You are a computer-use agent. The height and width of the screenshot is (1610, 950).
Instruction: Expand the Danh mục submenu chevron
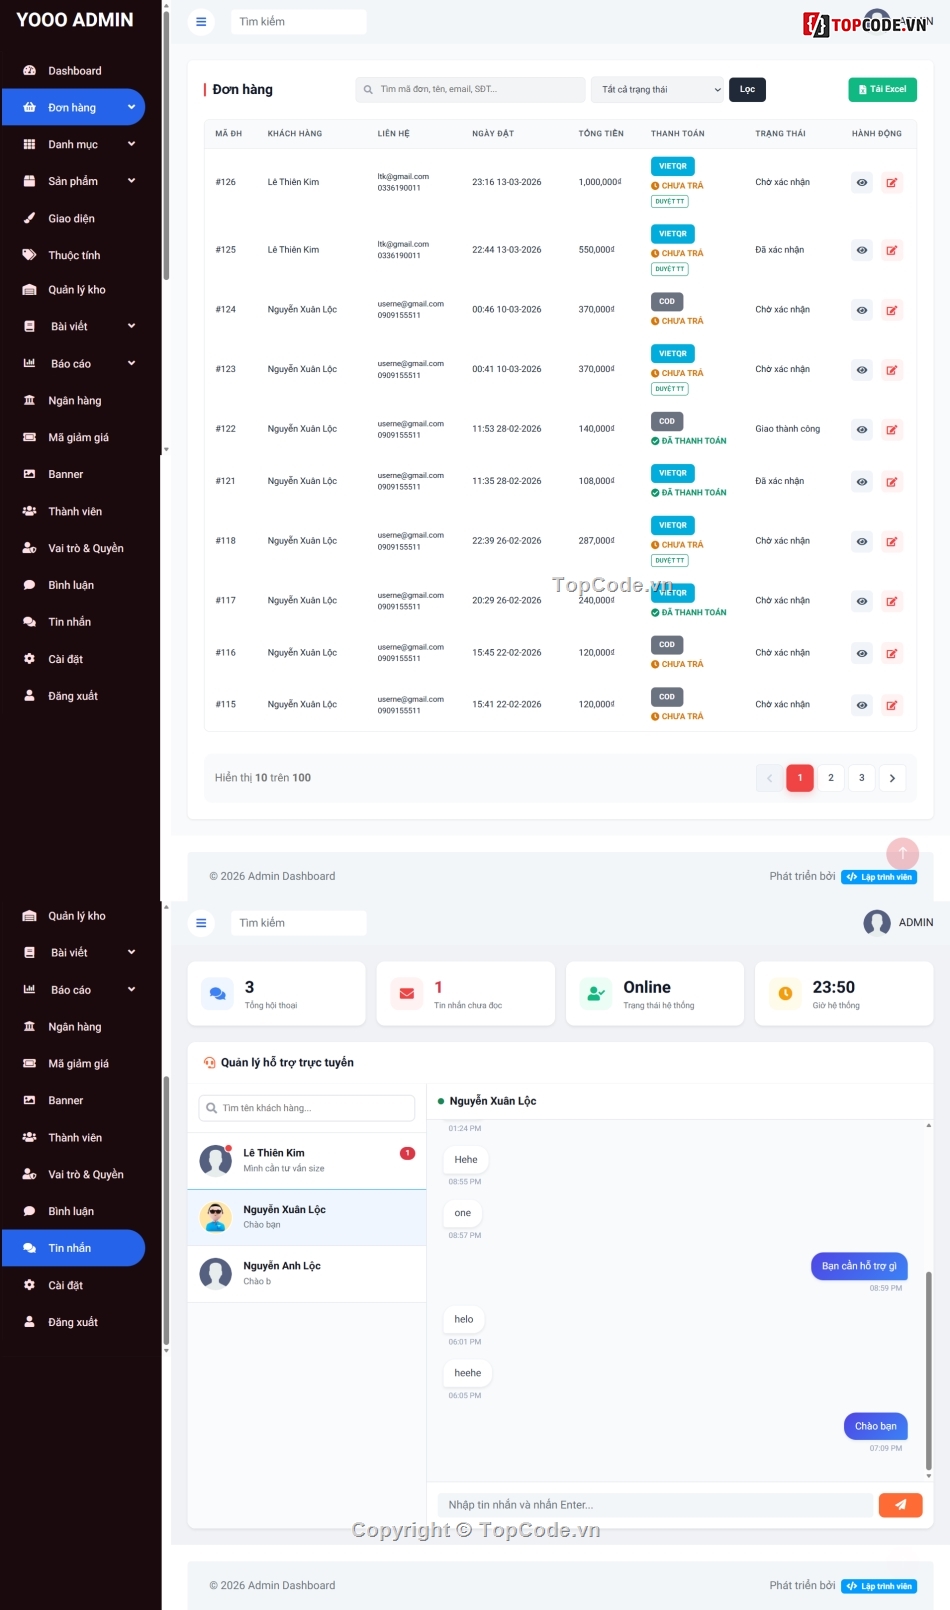[131, 144]
